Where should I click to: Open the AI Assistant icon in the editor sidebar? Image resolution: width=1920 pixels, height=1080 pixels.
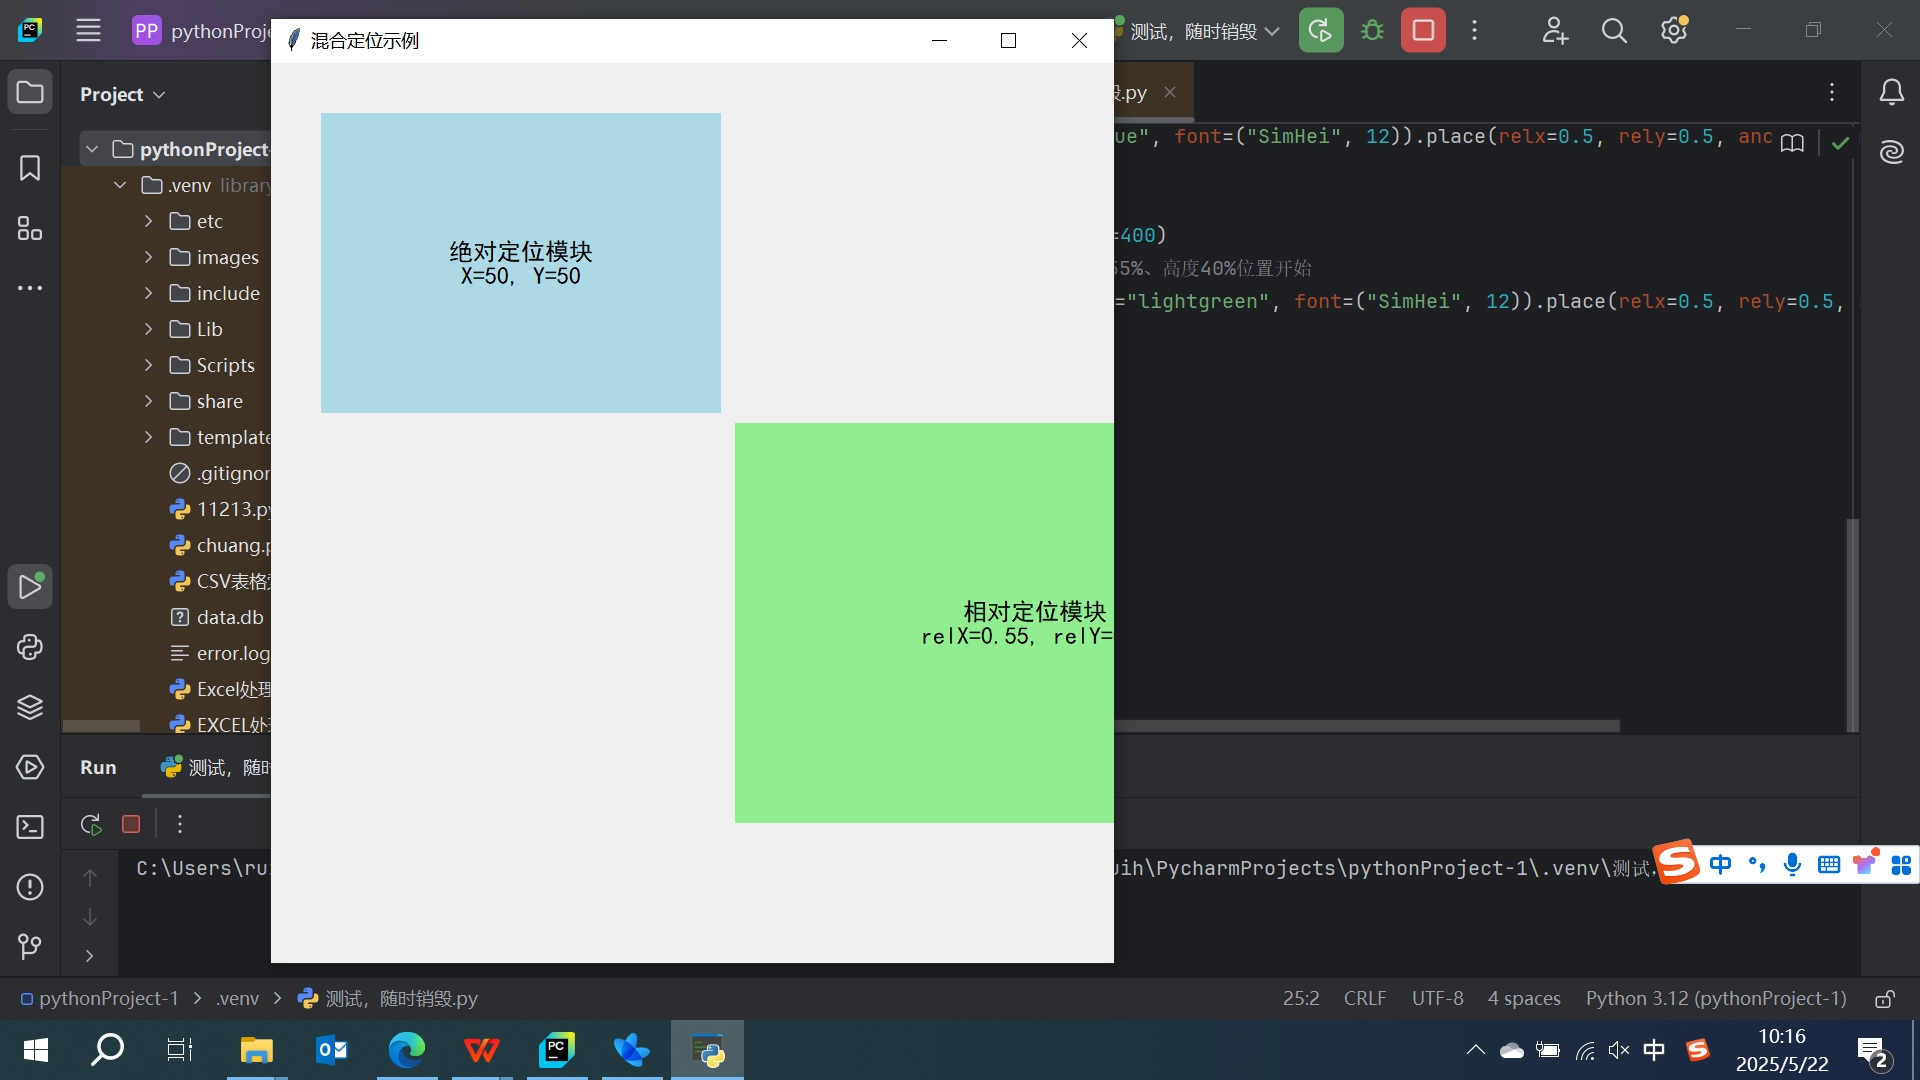(1892, 152)
